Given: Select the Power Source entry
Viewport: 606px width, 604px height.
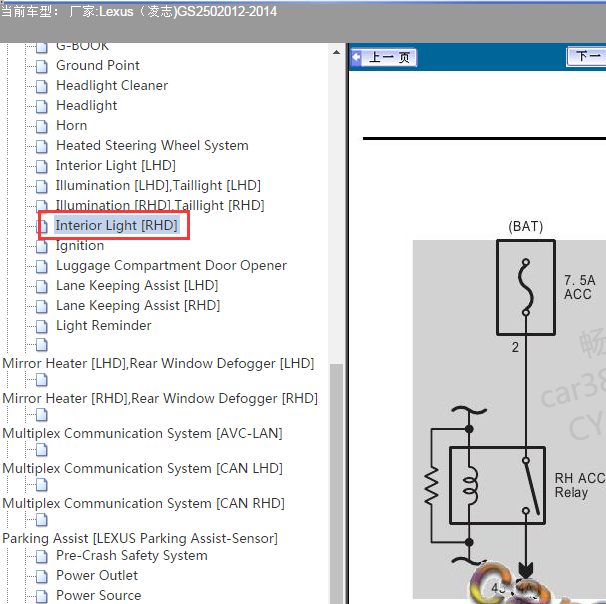Looking at the screenshot, I should pos(99,595).
